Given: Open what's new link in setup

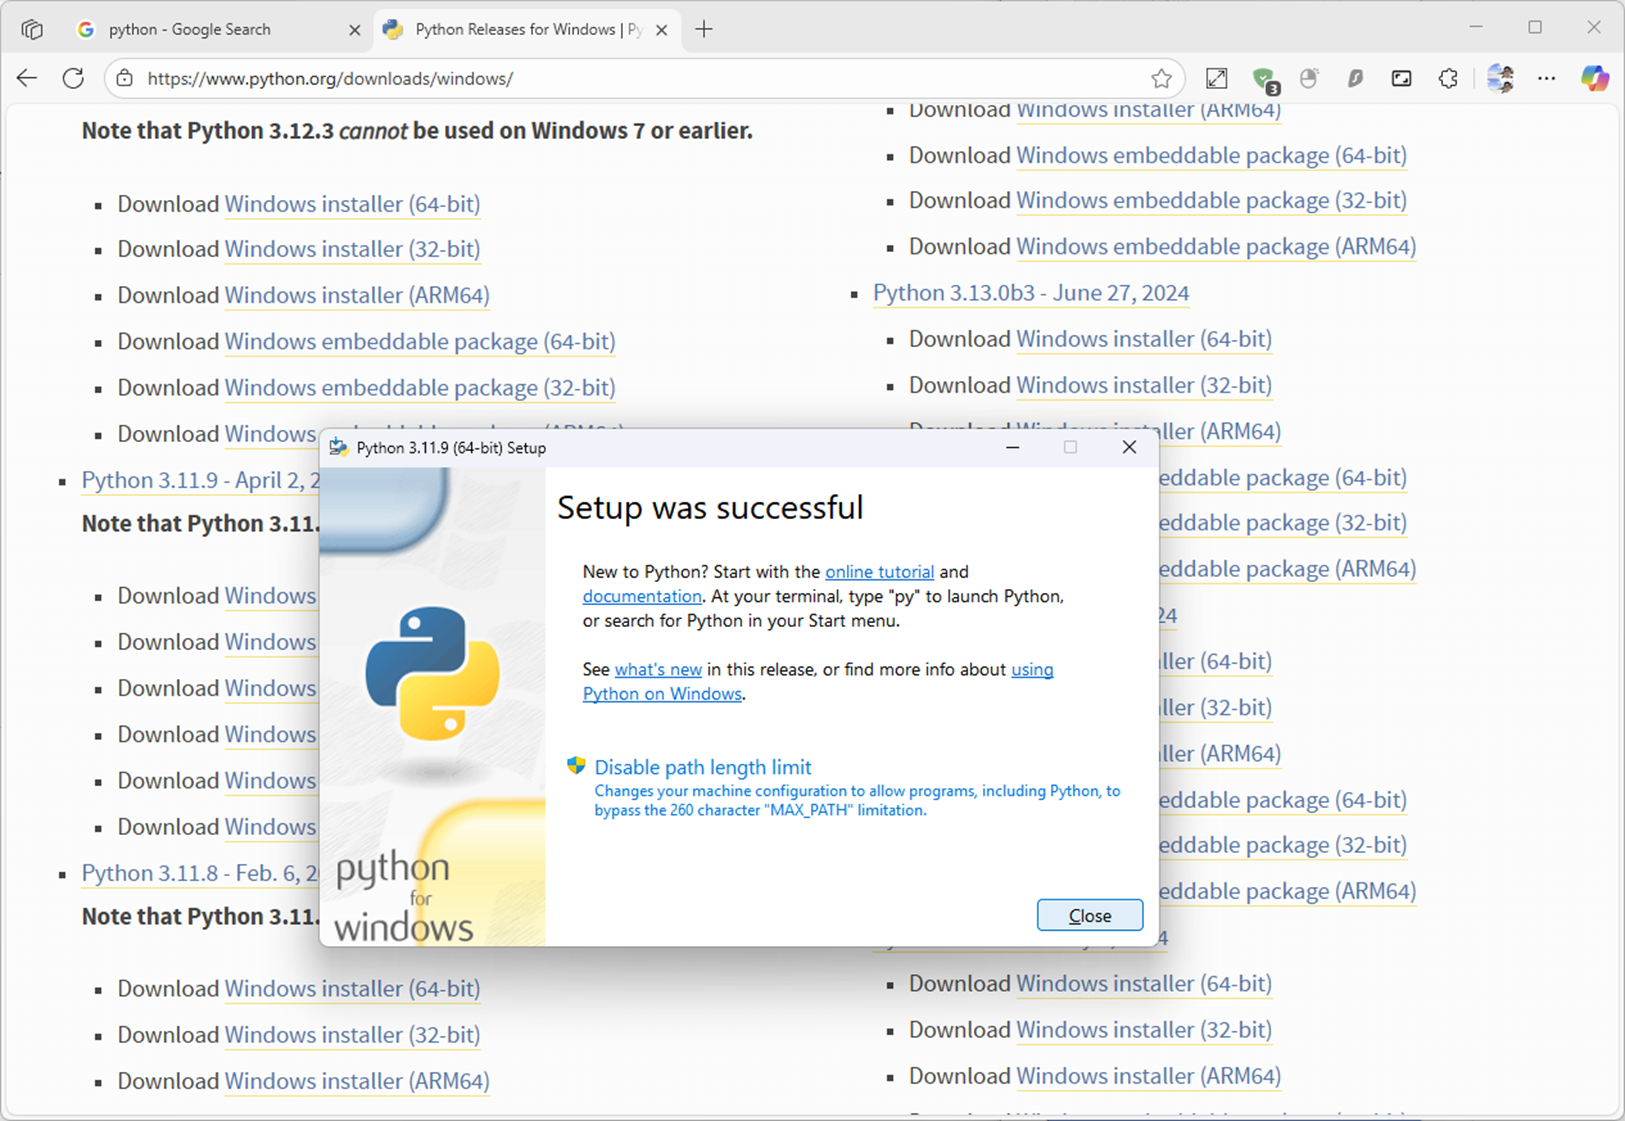Looking at the screenshot, I should coord(658,669).
